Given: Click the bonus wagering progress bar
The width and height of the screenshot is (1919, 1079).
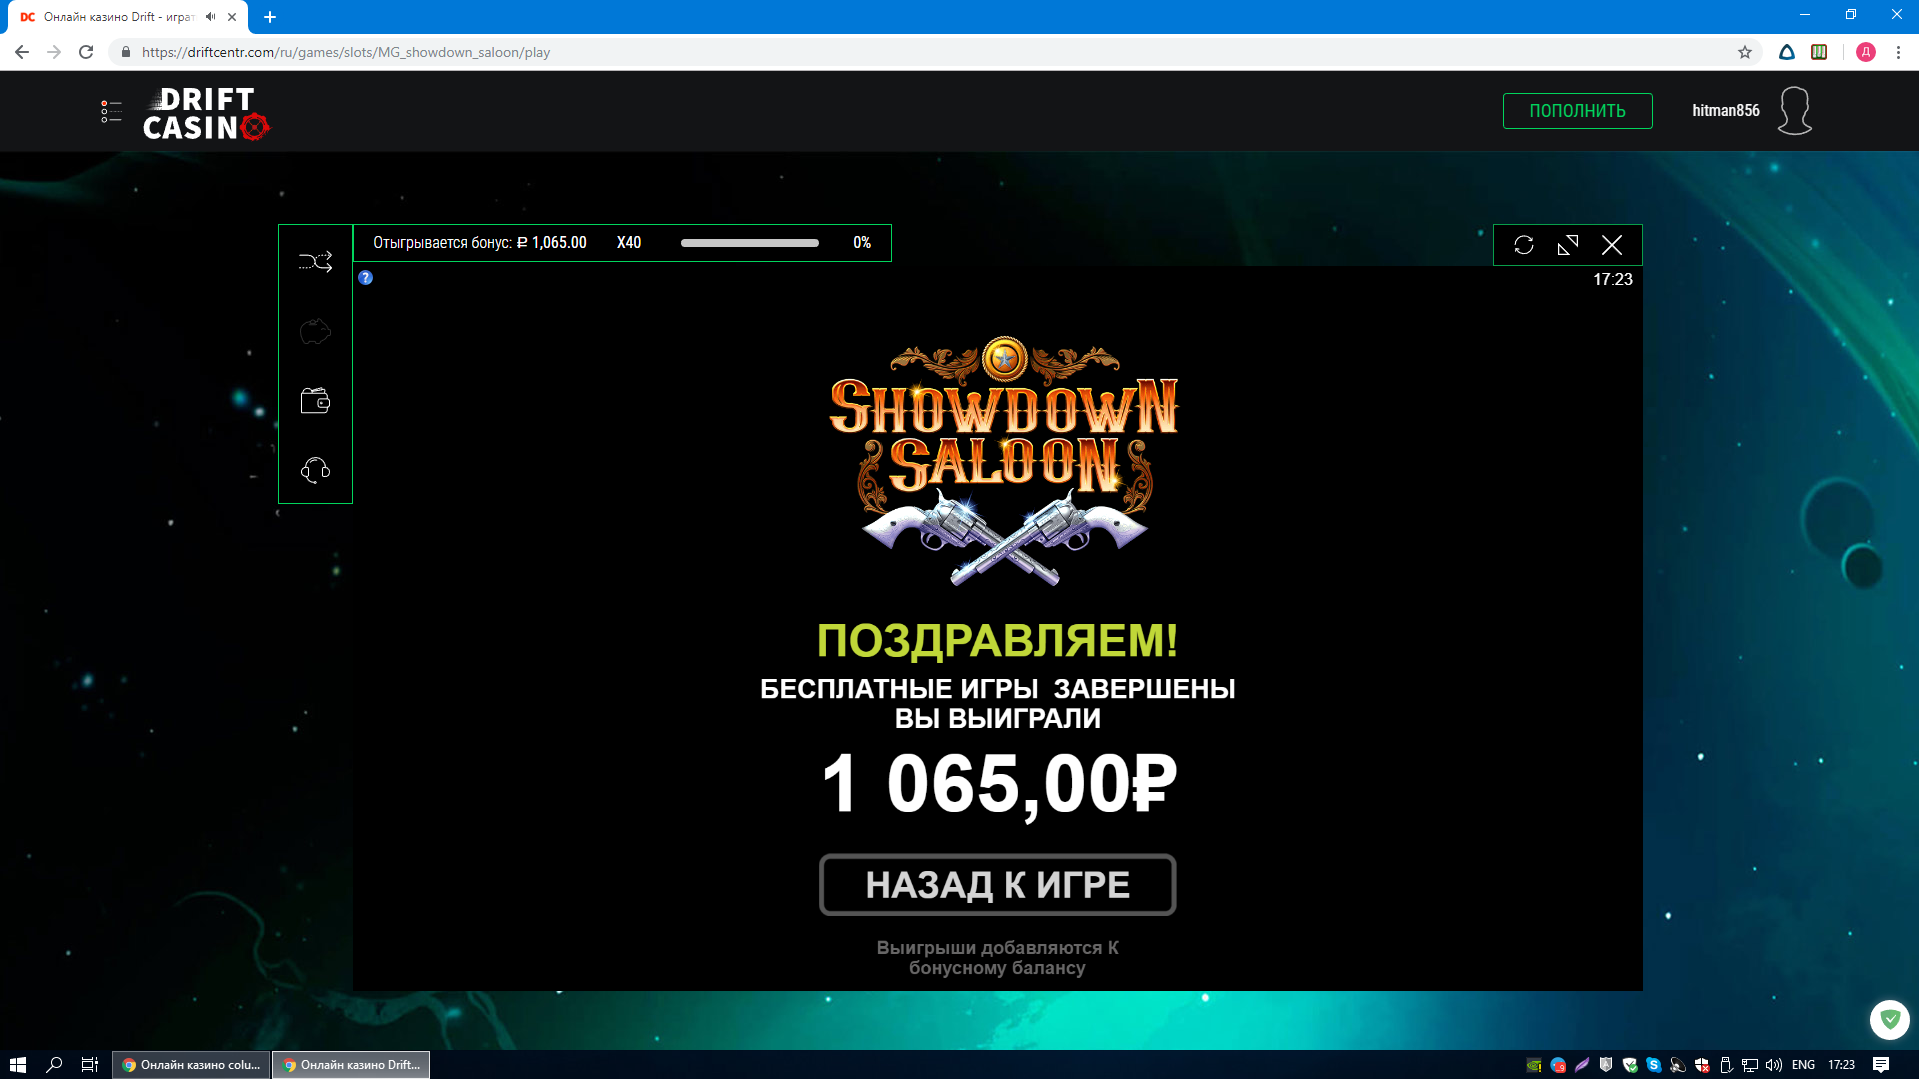Looking at the screenshot, I should tap(750, 243).
